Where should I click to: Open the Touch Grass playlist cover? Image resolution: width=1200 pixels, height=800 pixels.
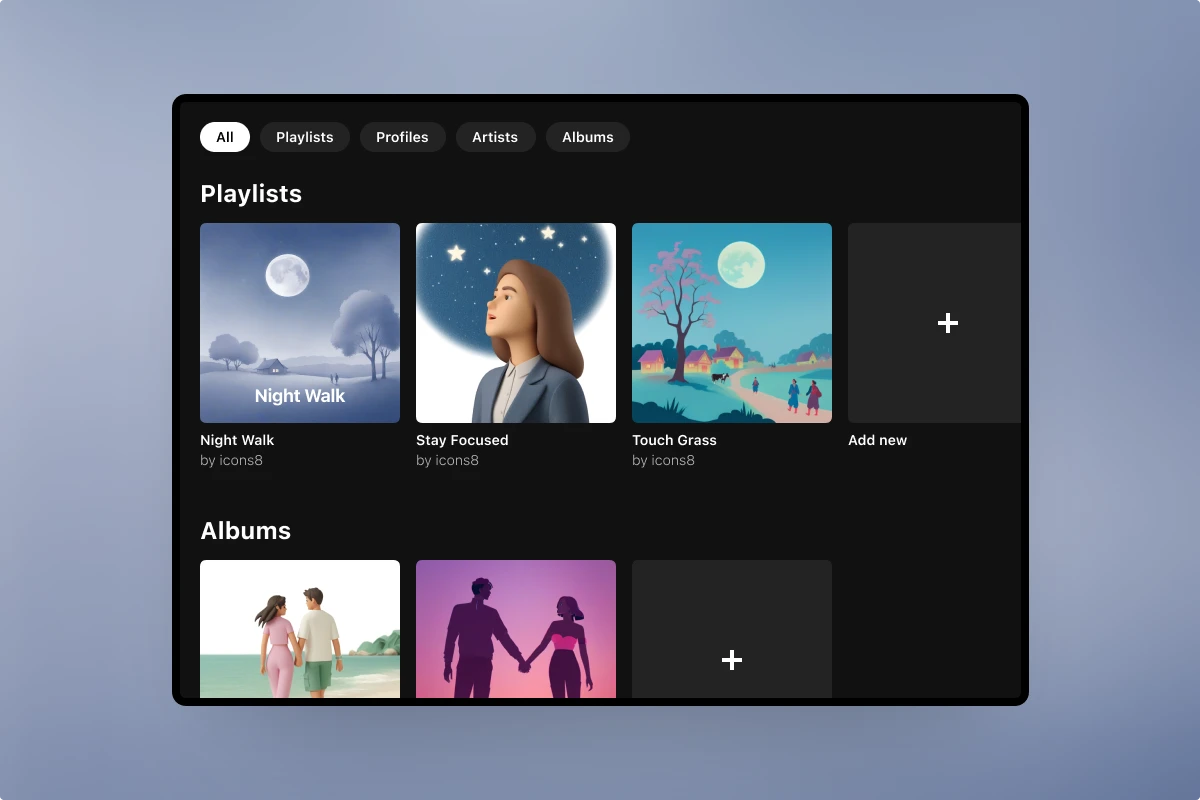pyautogui.click(x=732, y=323)
